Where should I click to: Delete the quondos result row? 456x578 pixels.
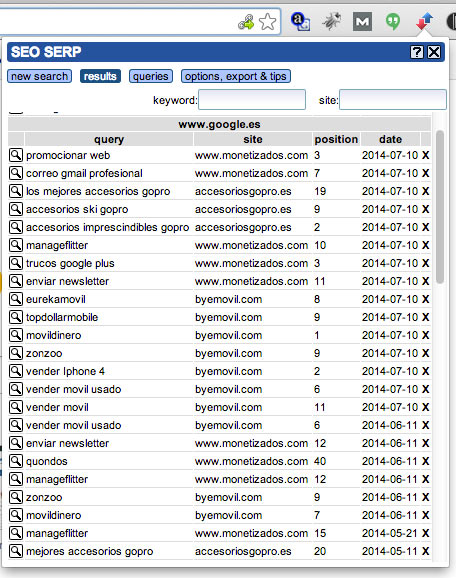[x=425, y=461]
